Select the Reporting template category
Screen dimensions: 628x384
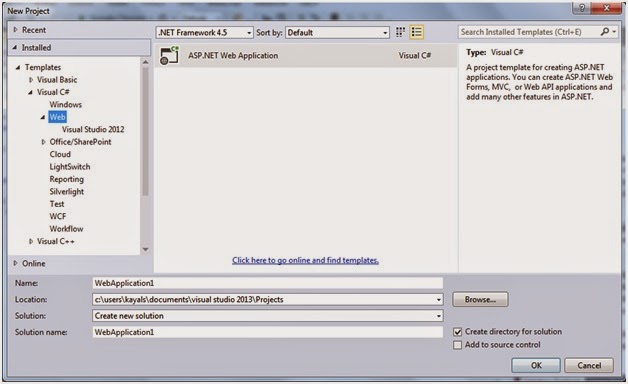click(x=66, y=179)
